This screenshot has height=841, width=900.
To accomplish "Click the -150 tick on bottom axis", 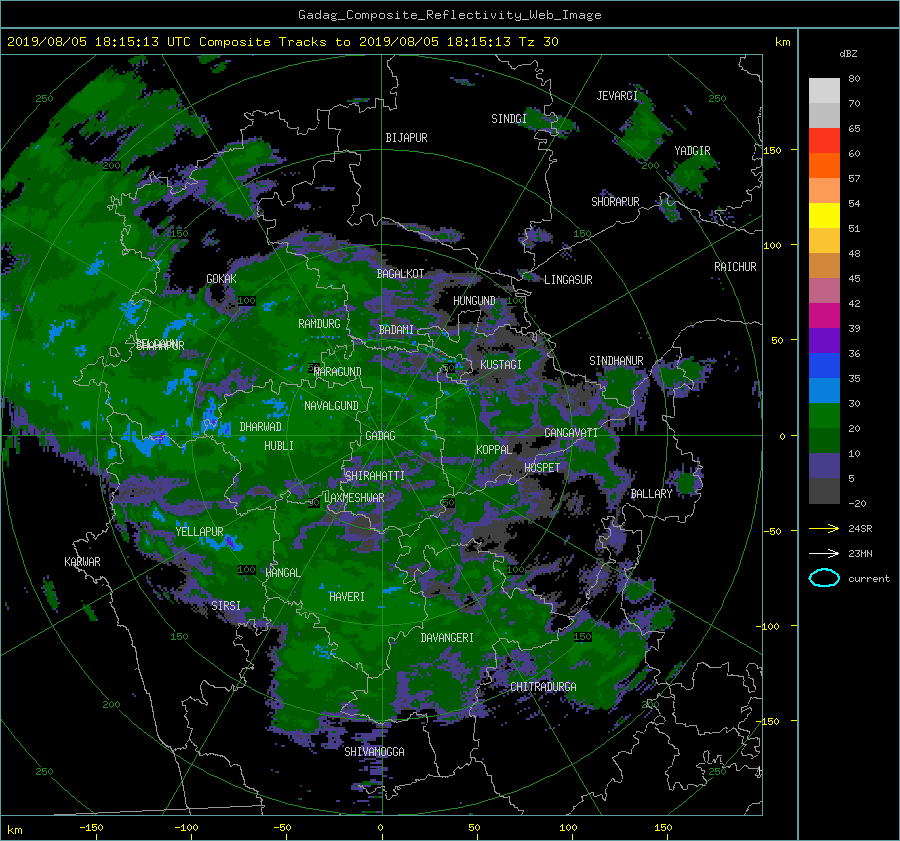I will coord(91,828).
